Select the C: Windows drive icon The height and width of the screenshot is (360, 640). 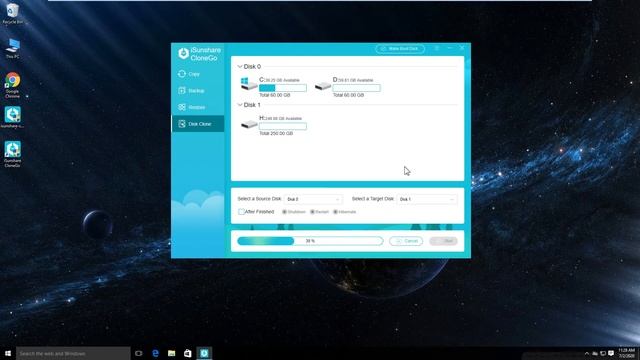(x=249, y=84)
